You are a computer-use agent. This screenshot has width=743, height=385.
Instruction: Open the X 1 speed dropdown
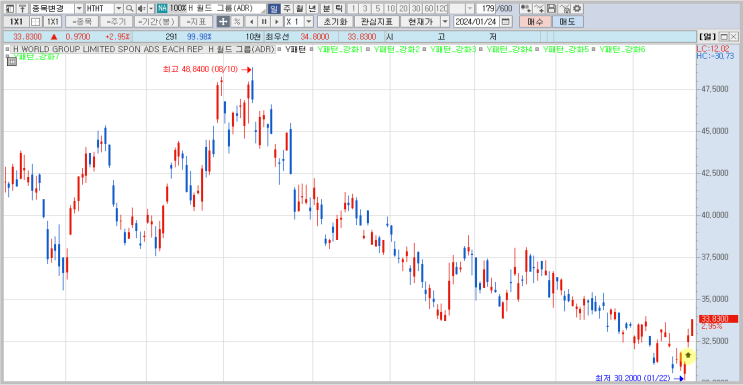point(309,21)
